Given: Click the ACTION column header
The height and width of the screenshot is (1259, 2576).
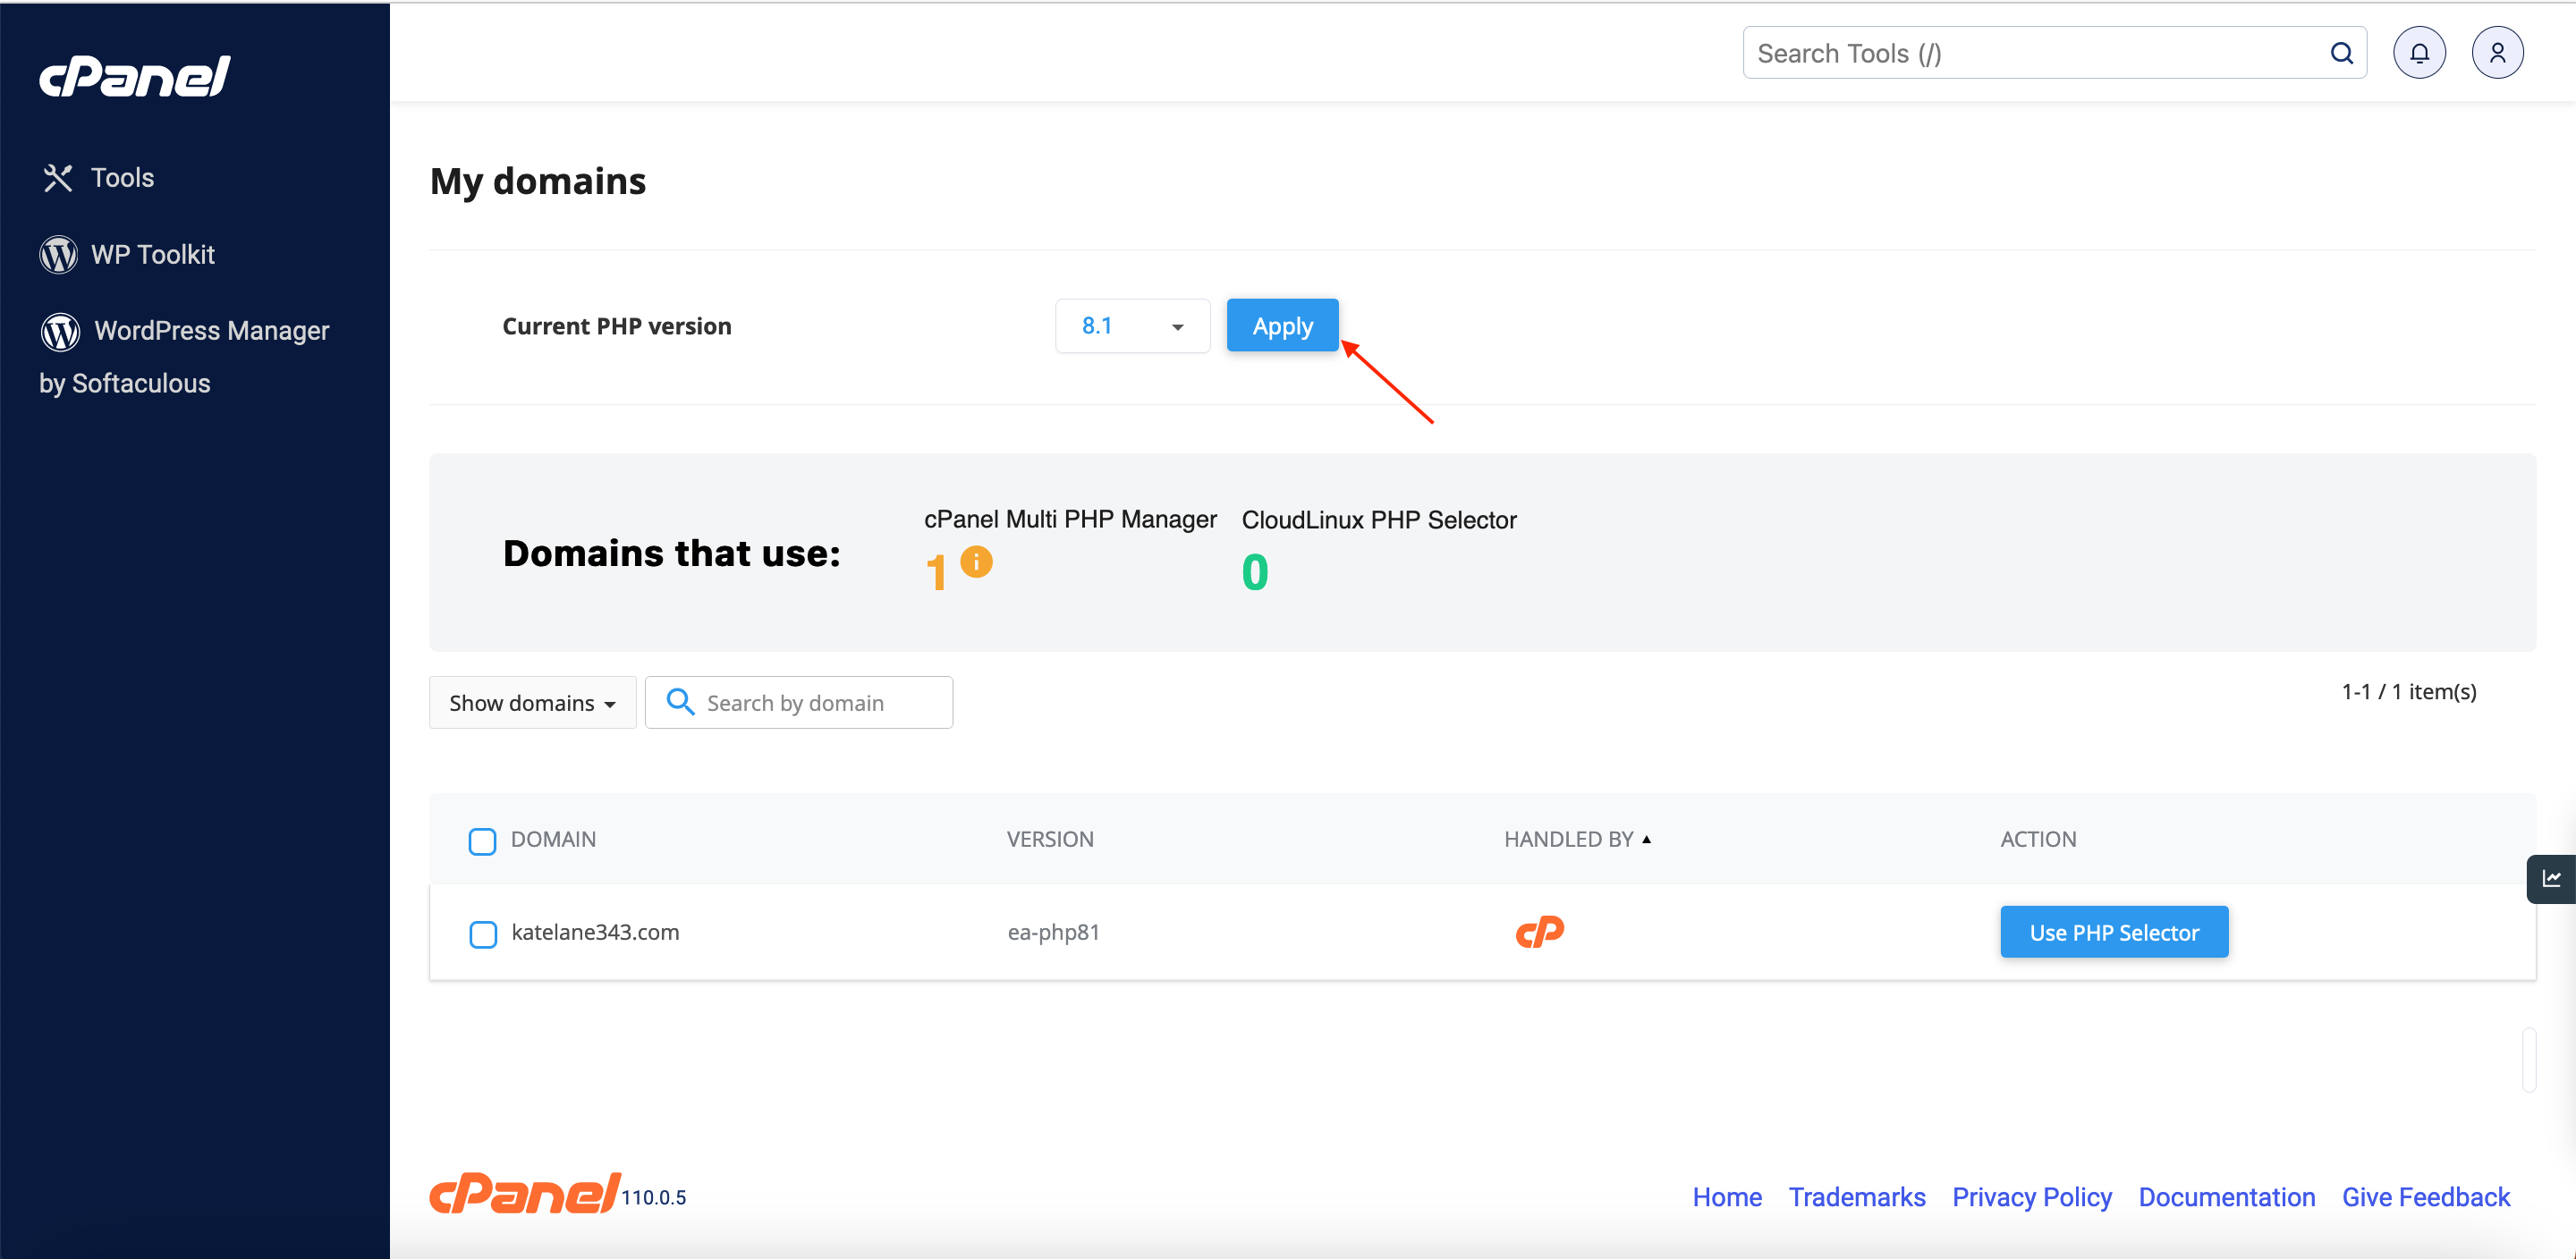Looking at the screenshot, I should click(x=2038, y=839).
